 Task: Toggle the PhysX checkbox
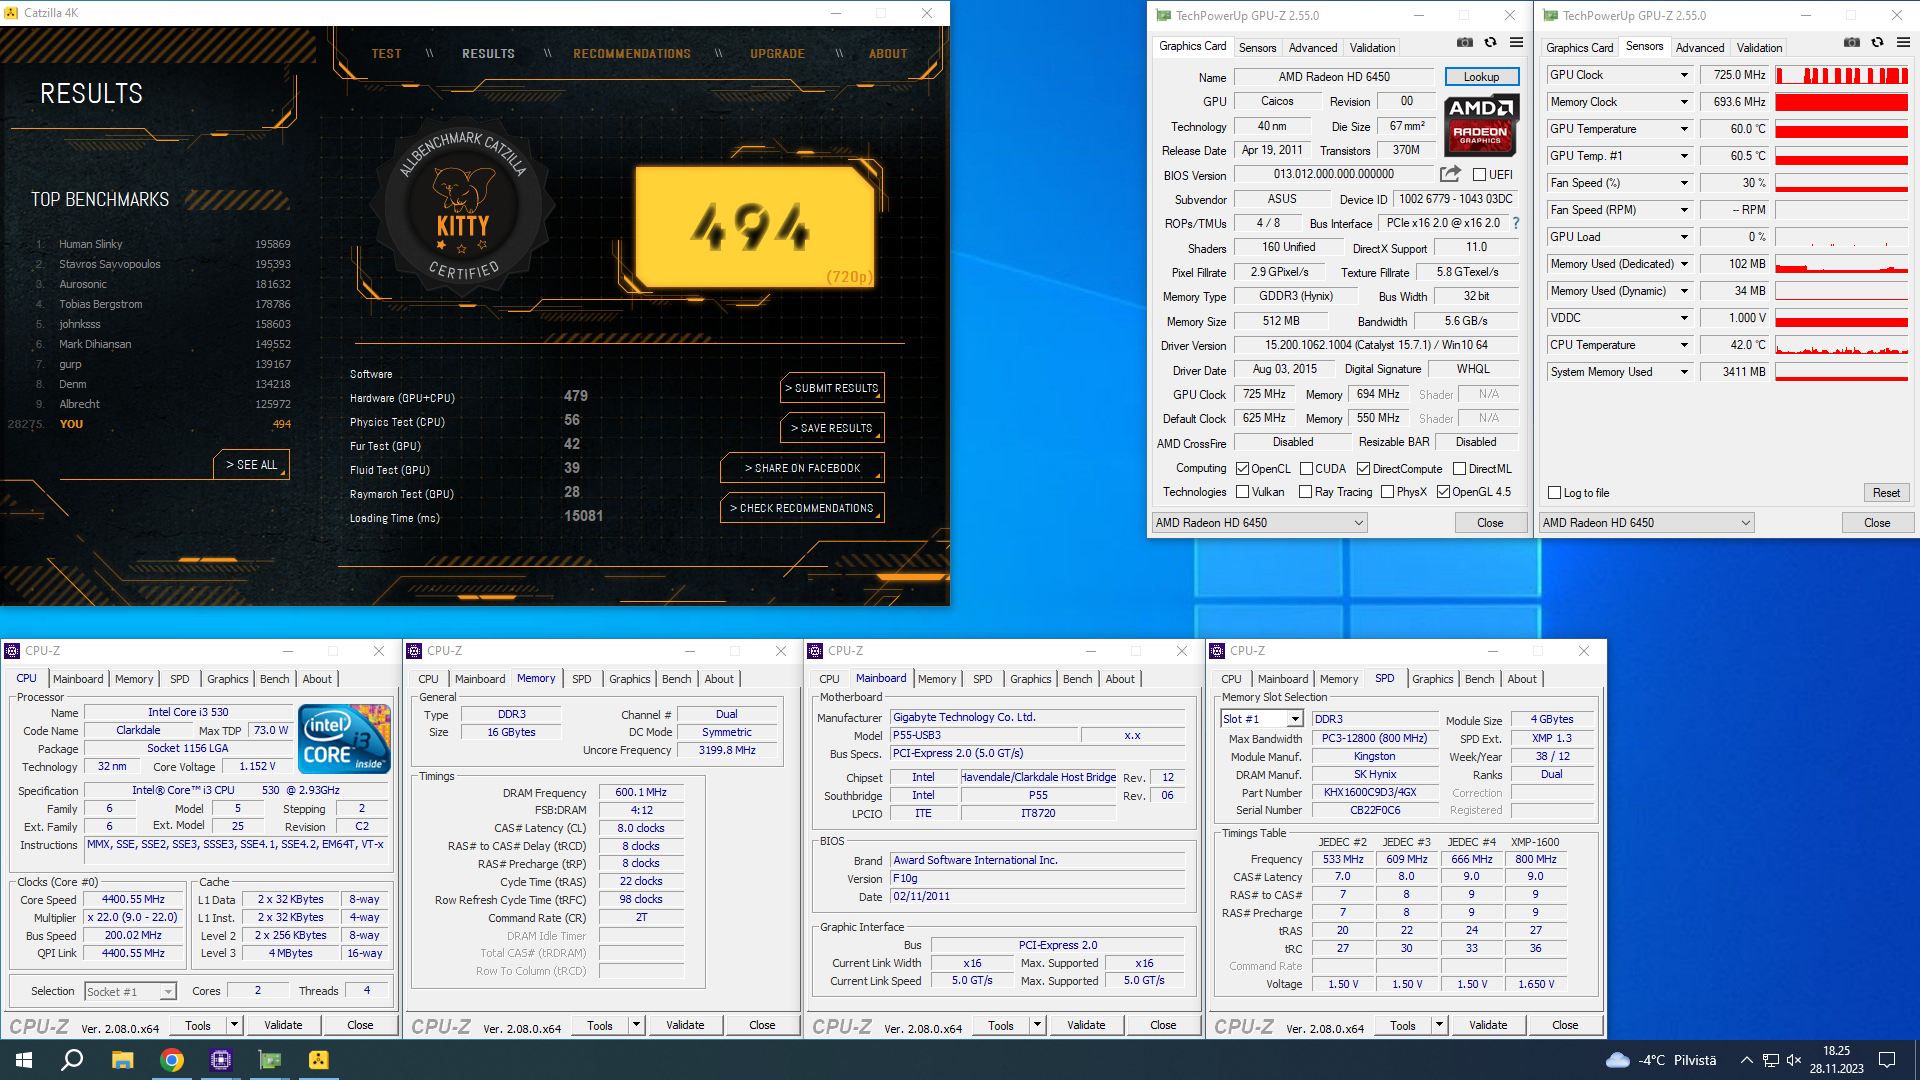coord(1387,492)
